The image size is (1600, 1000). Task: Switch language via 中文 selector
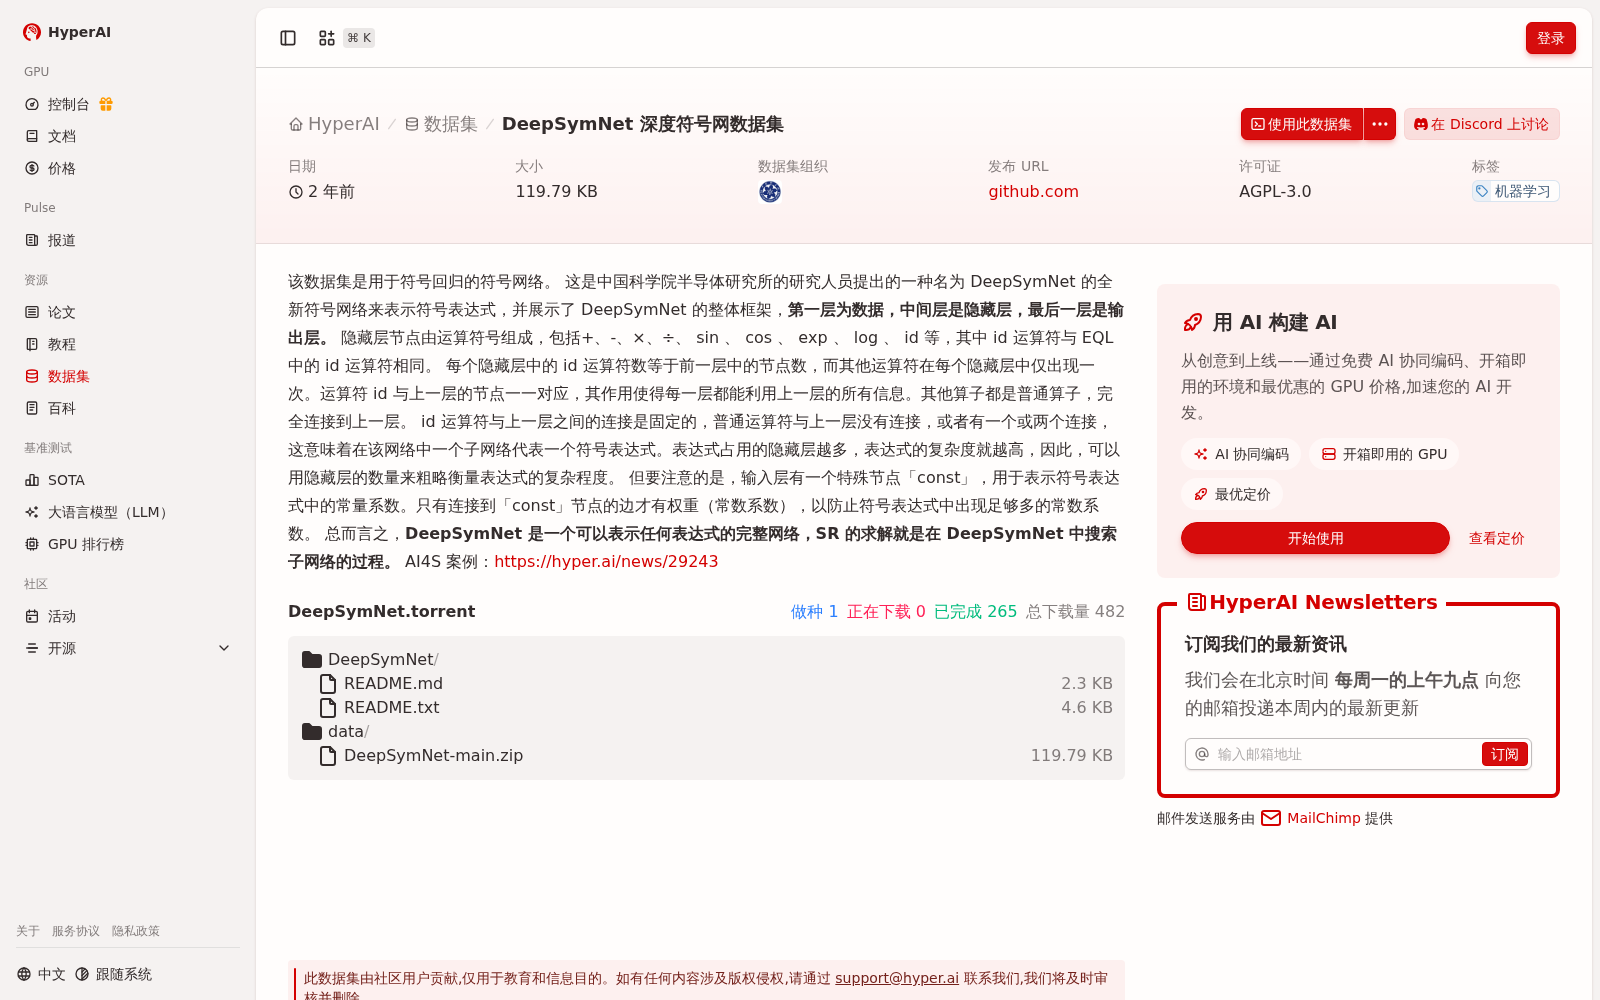(x=41, y=974)
